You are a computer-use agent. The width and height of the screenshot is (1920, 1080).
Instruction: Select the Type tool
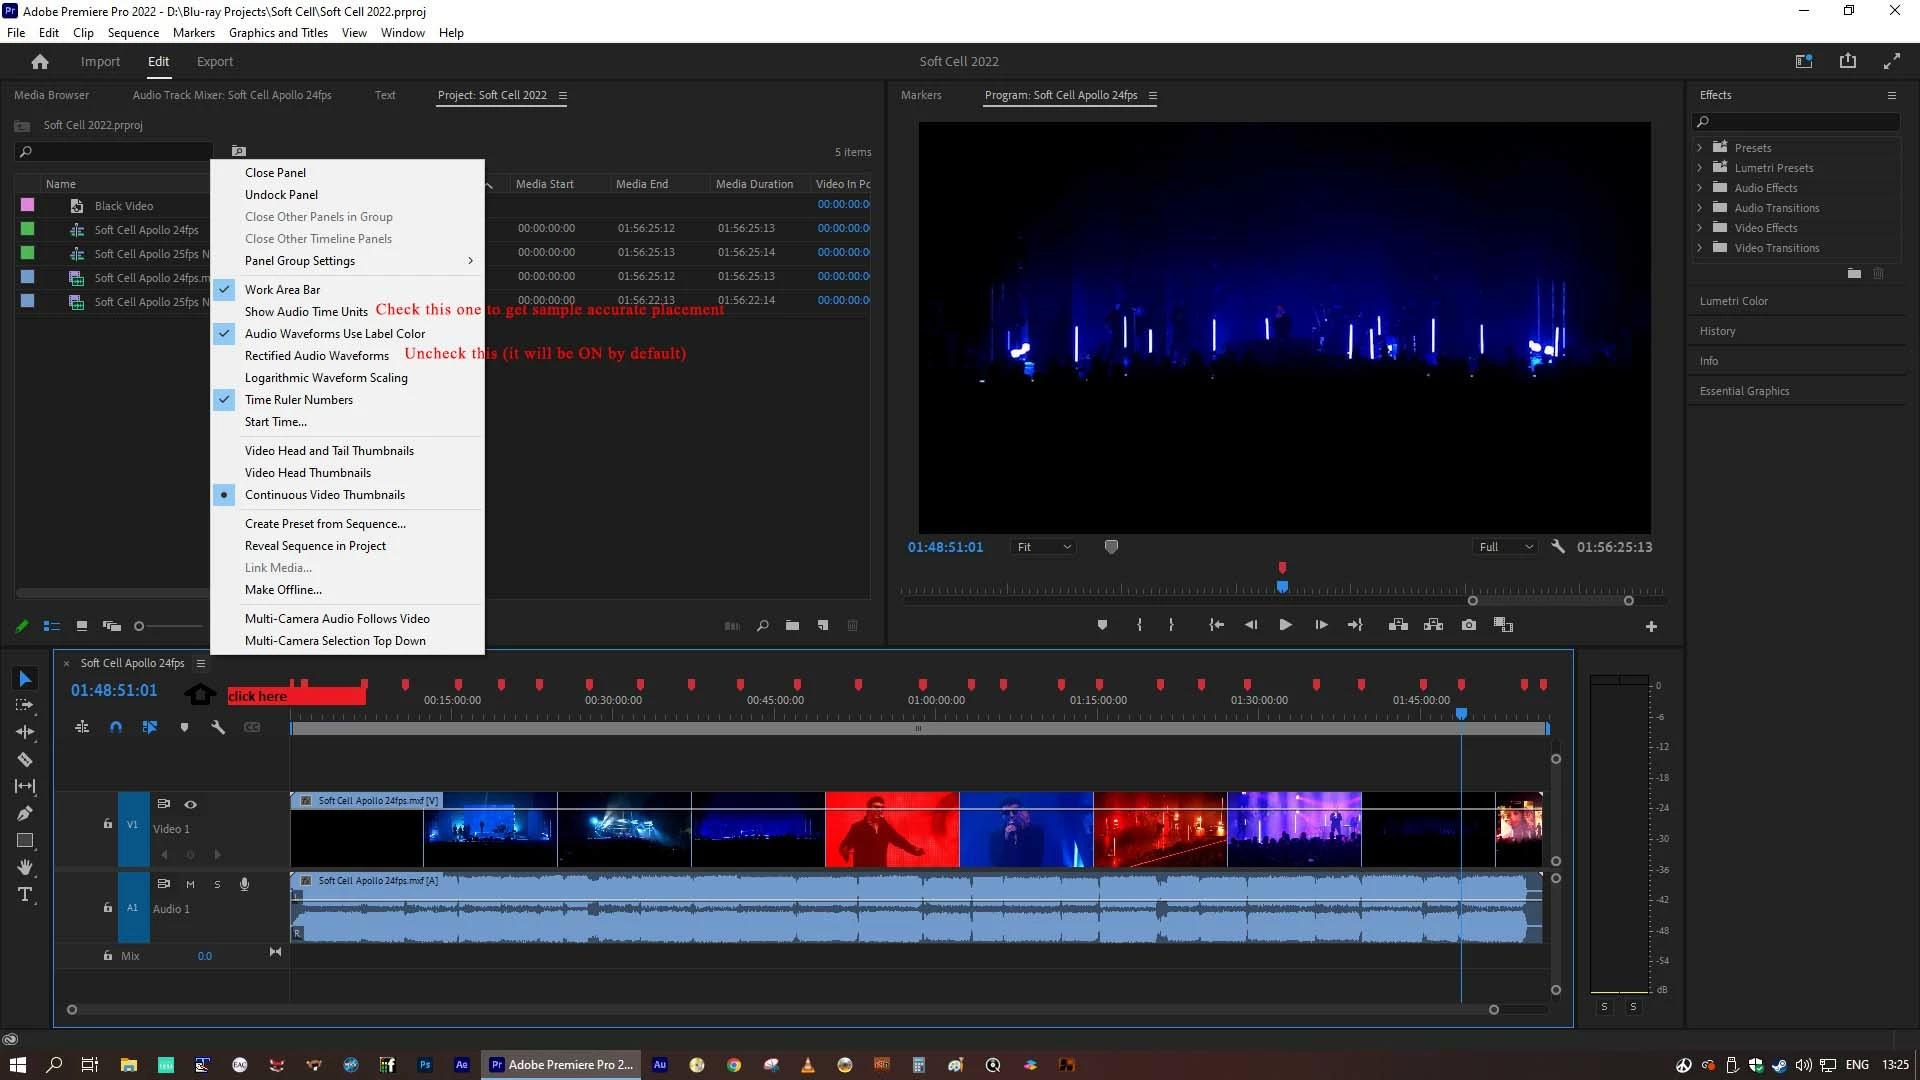(x=25, y=894)
